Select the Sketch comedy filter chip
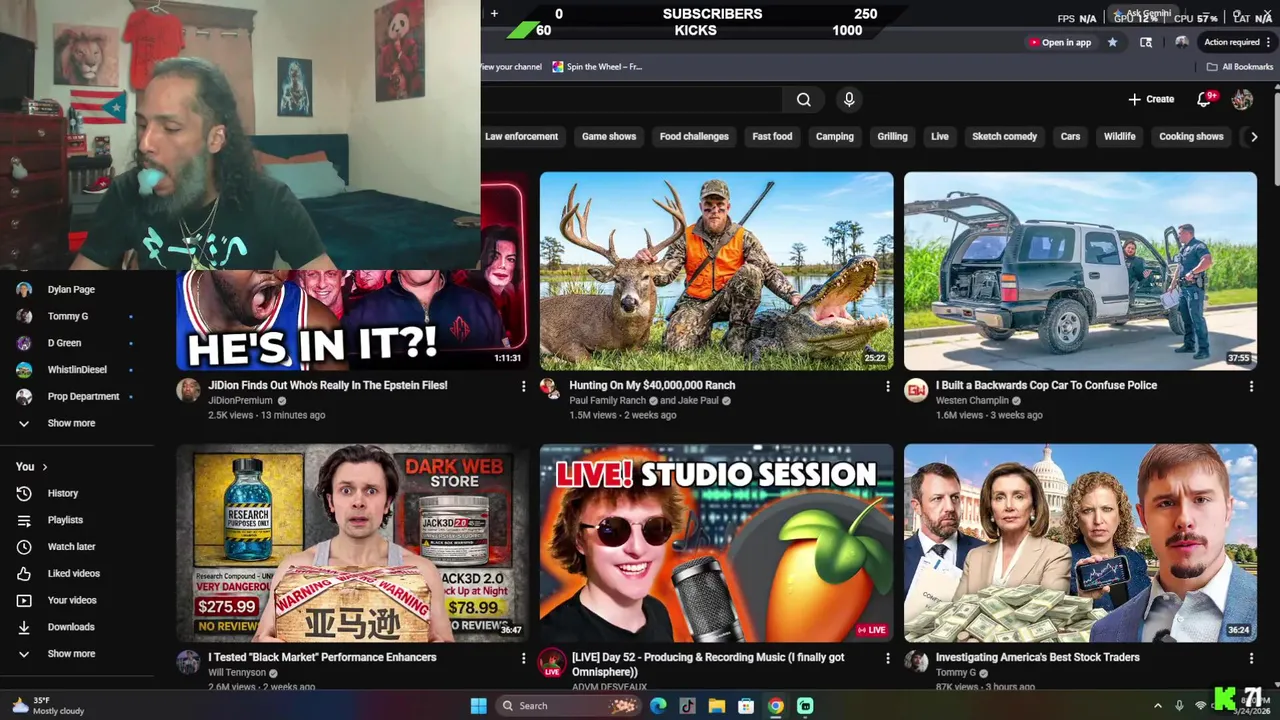 1004,136
